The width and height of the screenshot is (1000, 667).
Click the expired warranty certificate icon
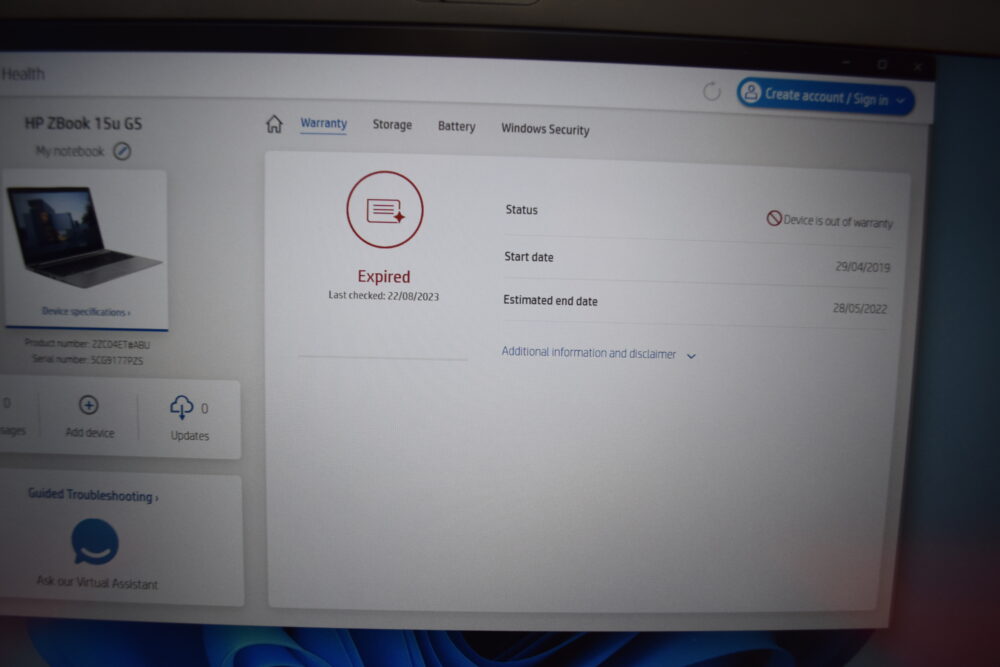(x=385, y=210)
